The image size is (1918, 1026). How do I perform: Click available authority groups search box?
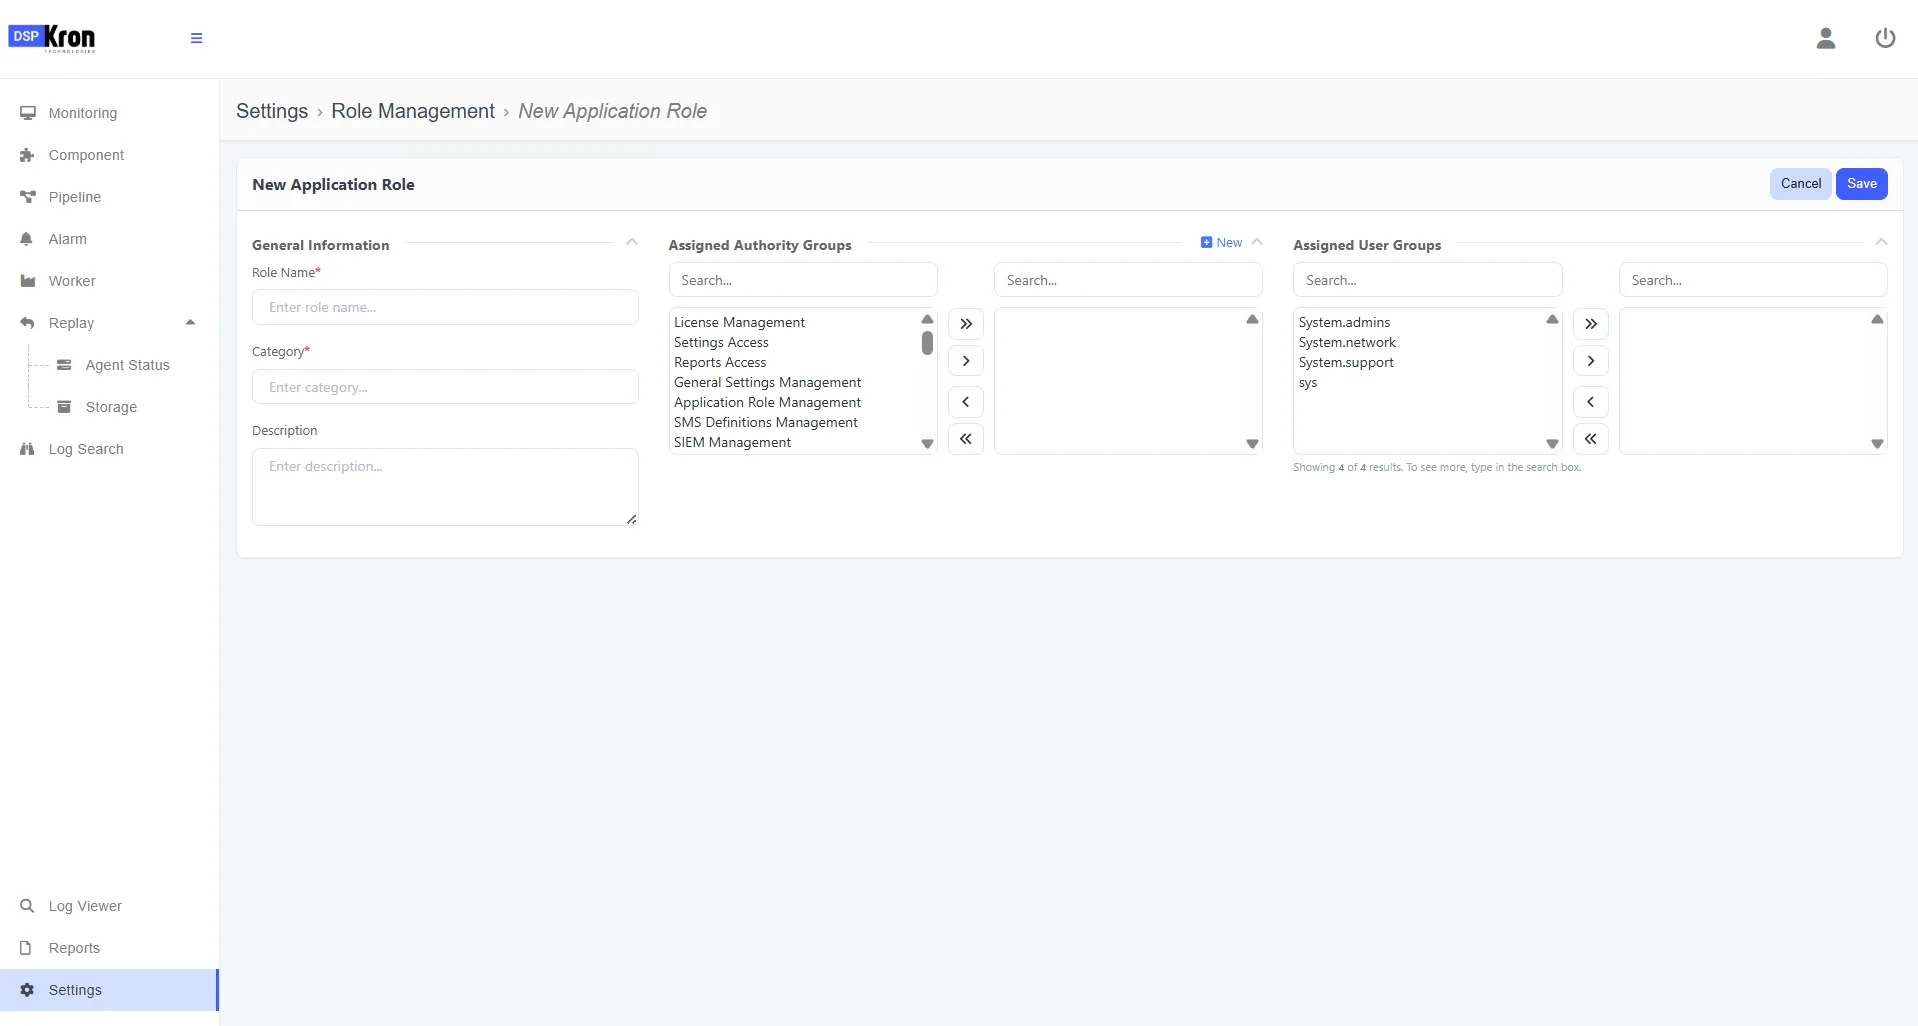tap(803, 280)
